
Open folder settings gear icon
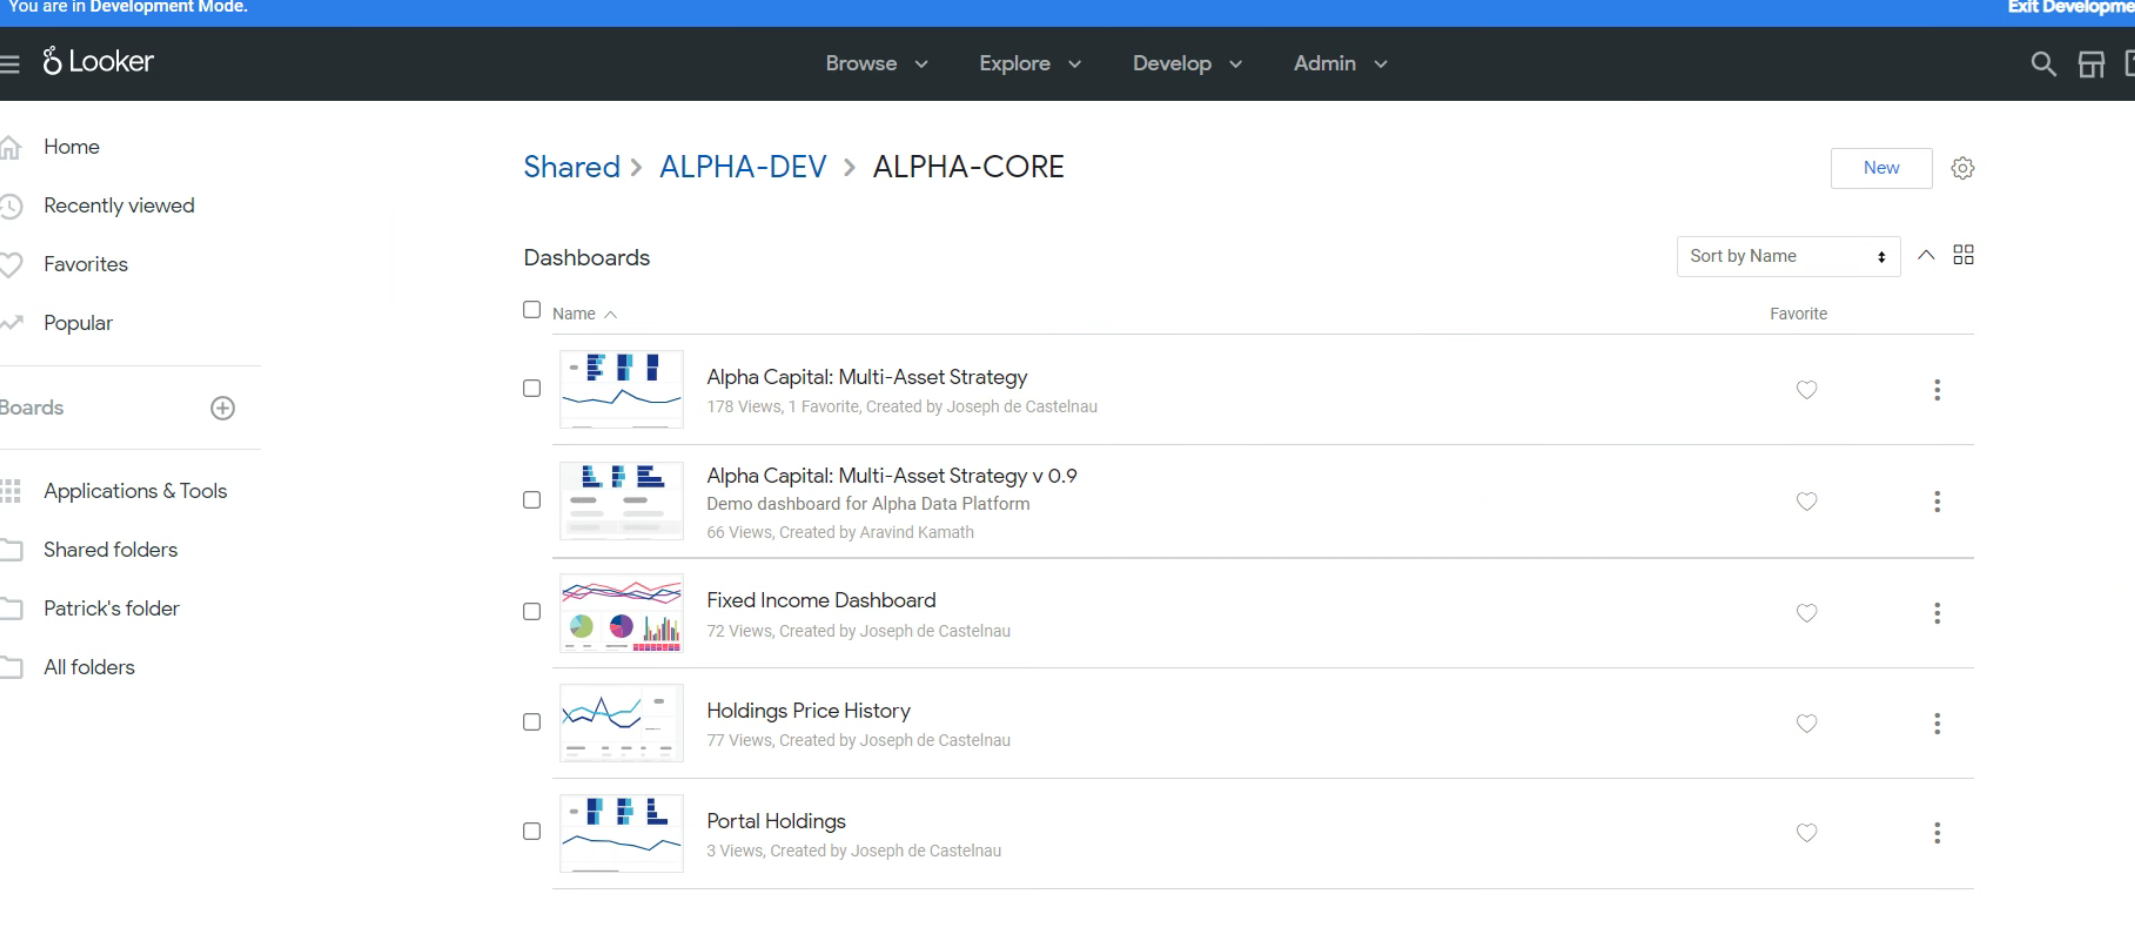(1963, 168)
